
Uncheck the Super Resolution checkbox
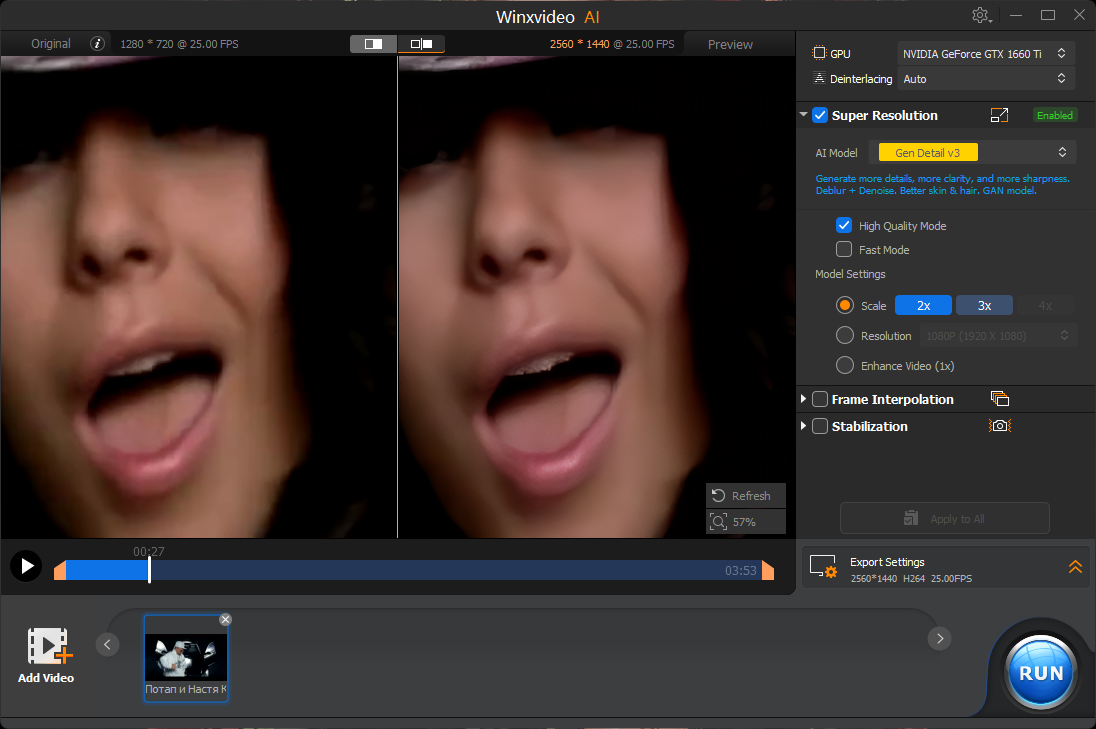click(x=820, y=116)
